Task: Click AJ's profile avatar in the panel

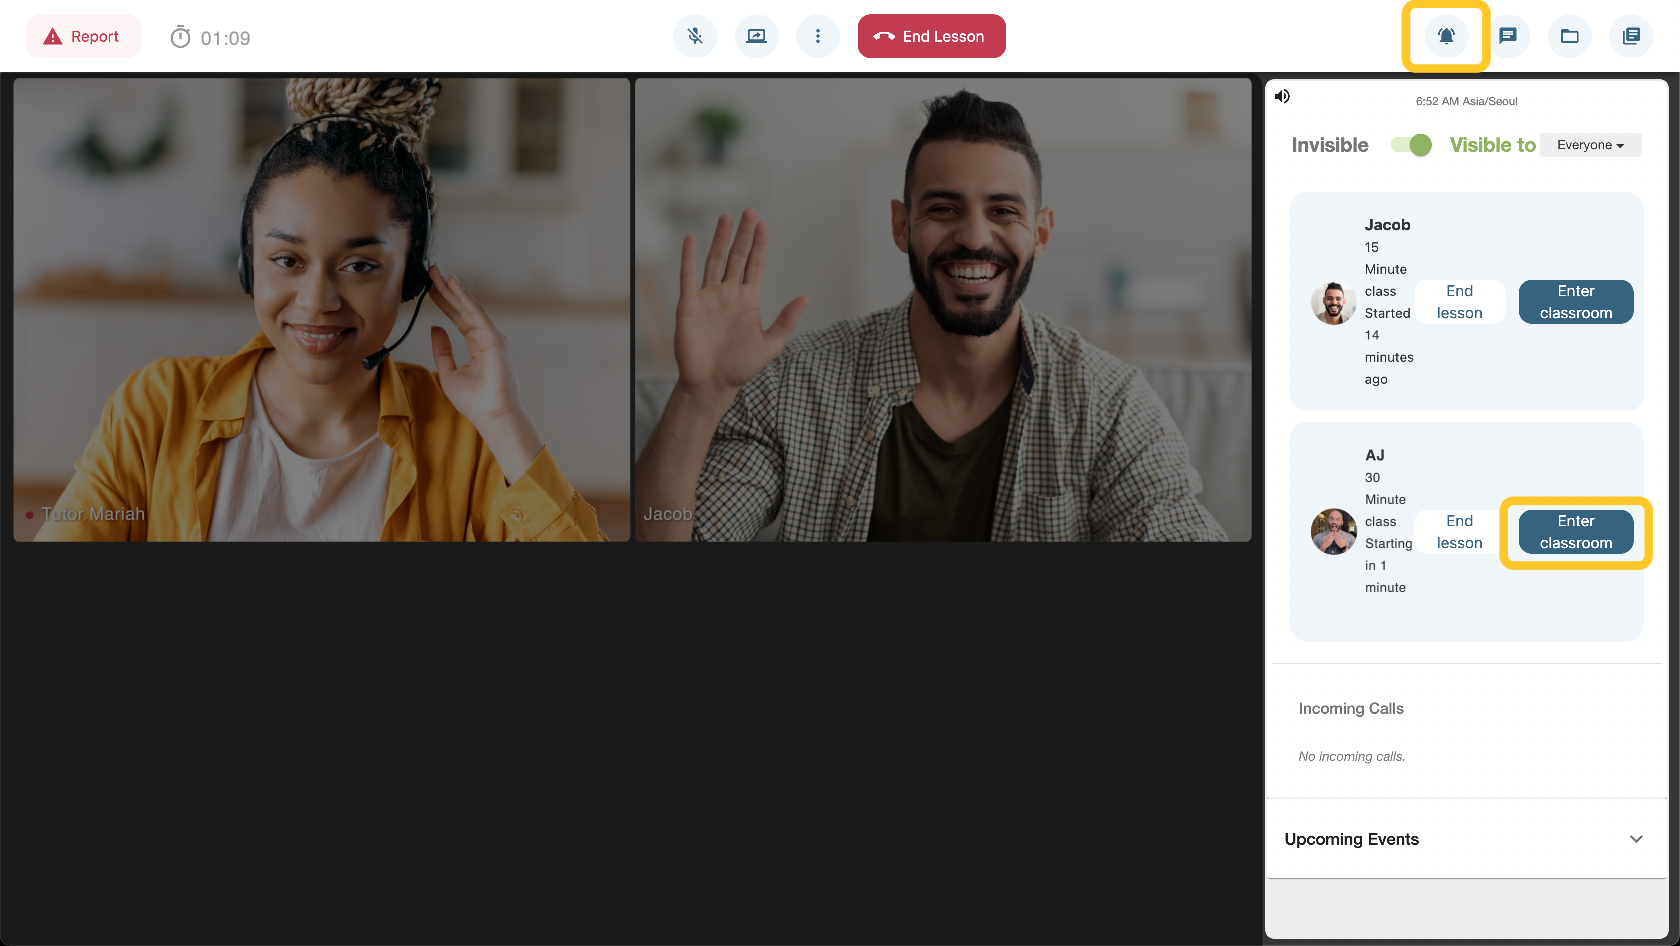Action: 1334,532
